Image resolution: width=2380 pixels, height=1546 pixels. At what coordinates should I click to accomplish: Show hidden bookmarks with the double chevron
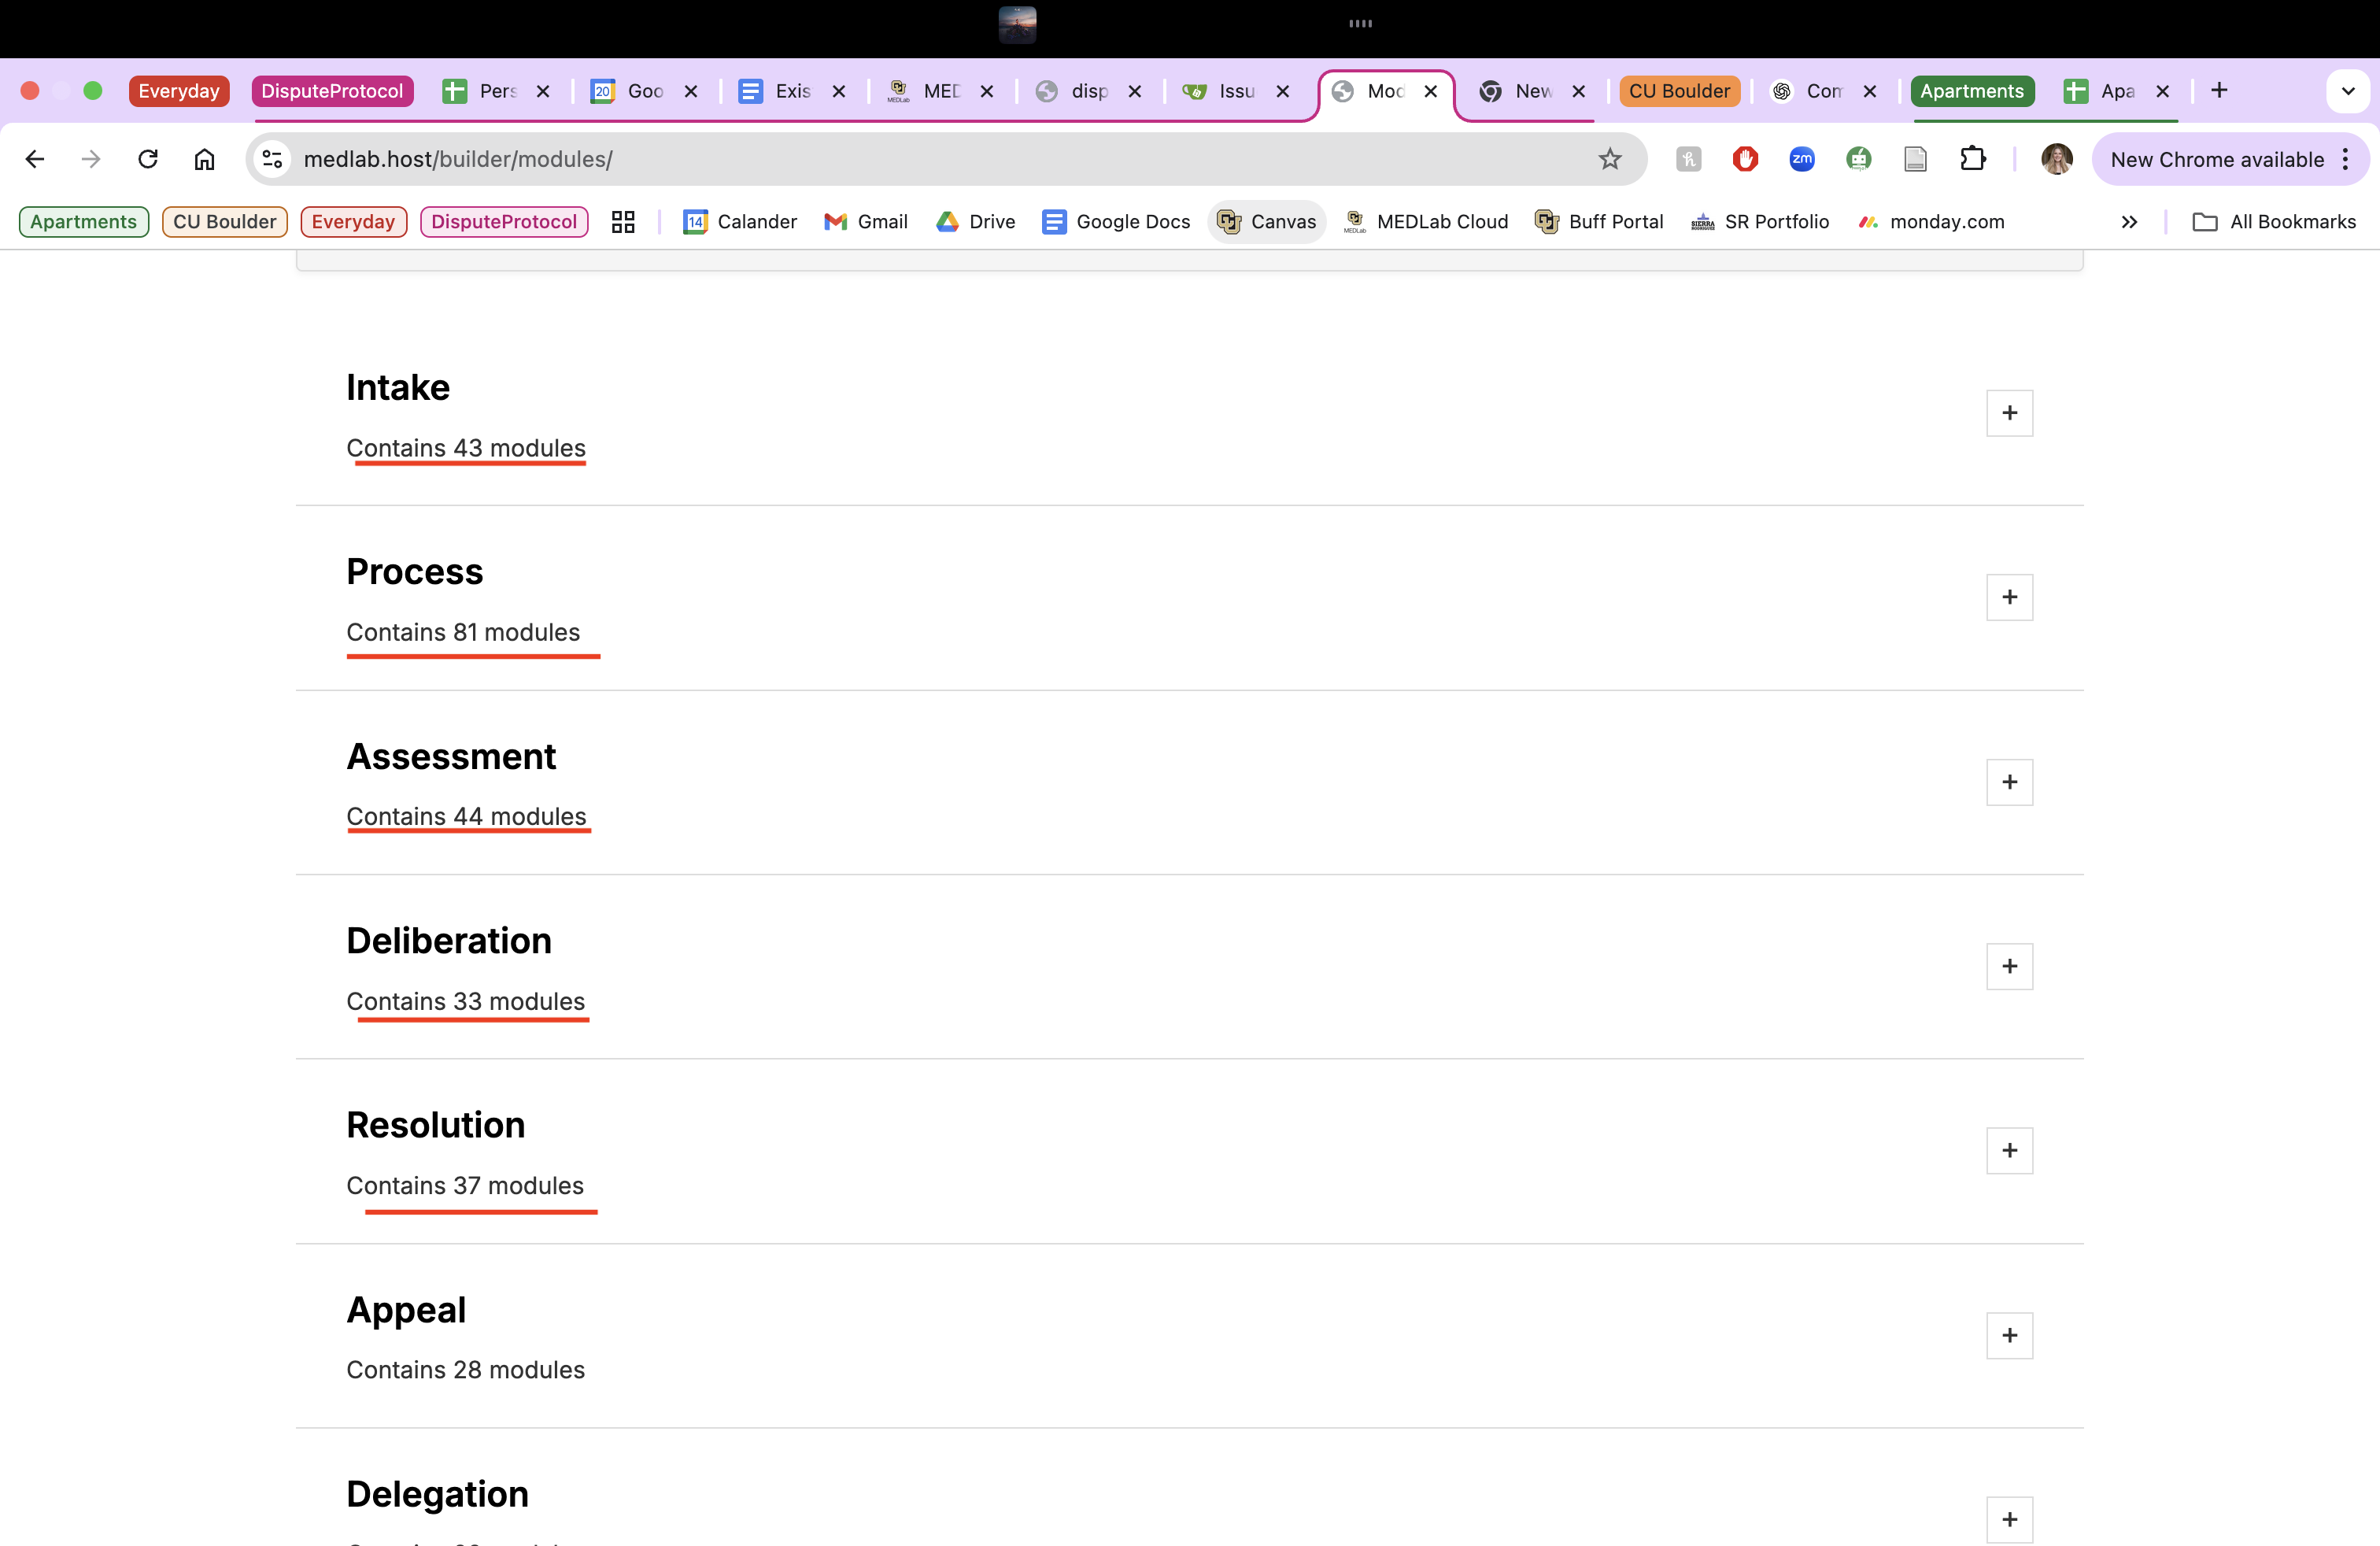[x=2129, y=222]
